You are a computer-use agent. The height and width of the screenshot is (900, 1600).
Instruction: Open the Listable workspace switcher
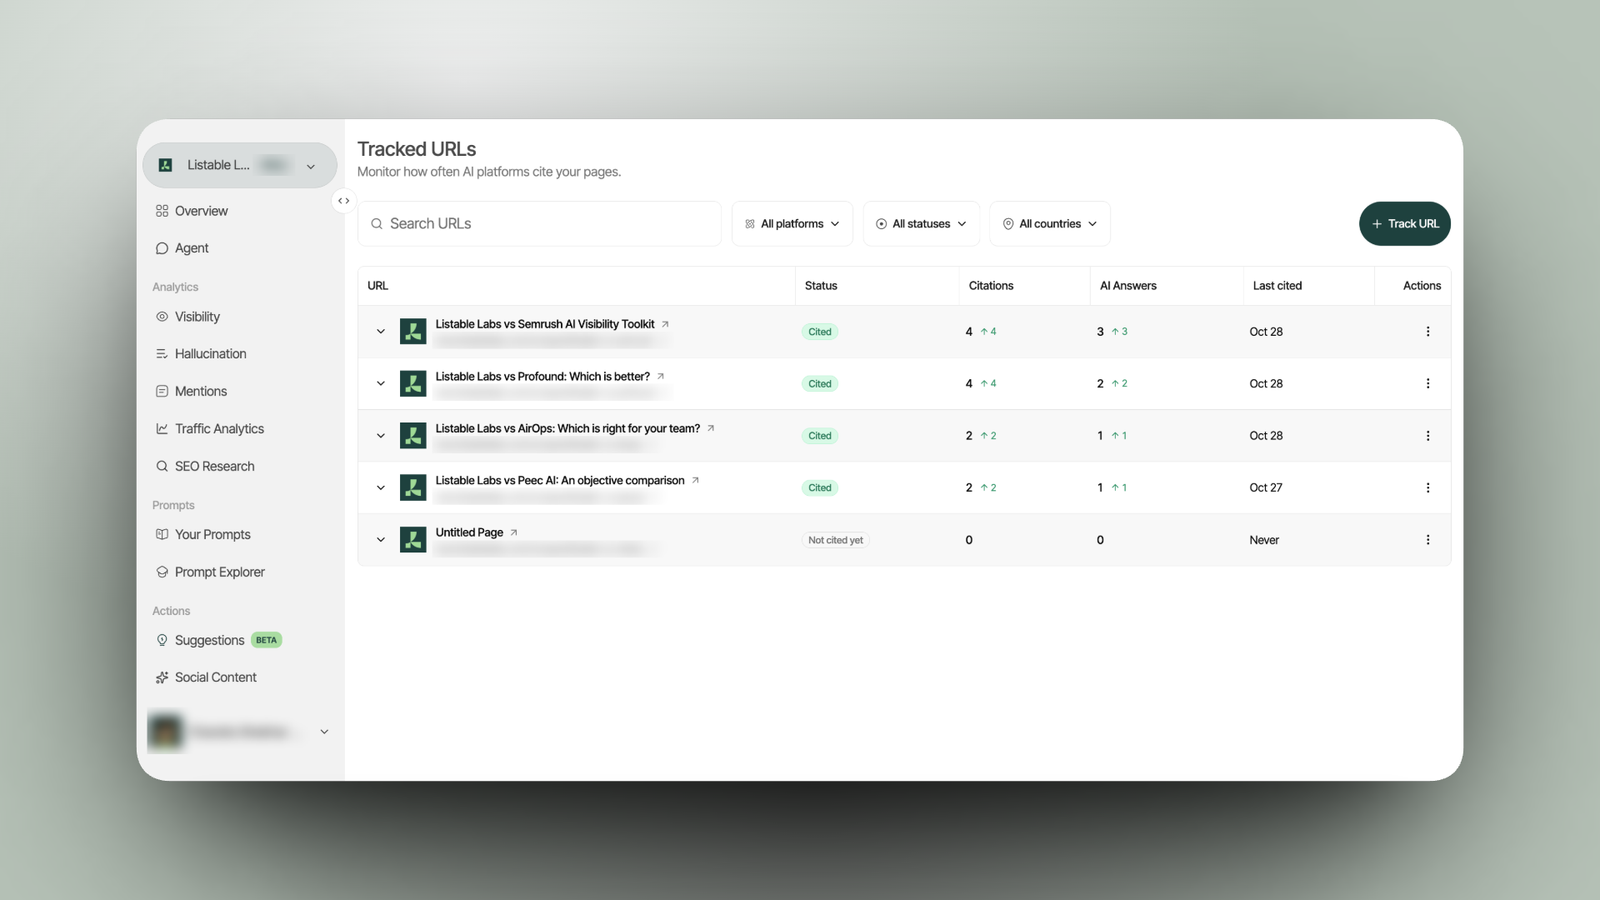(240, 165)
